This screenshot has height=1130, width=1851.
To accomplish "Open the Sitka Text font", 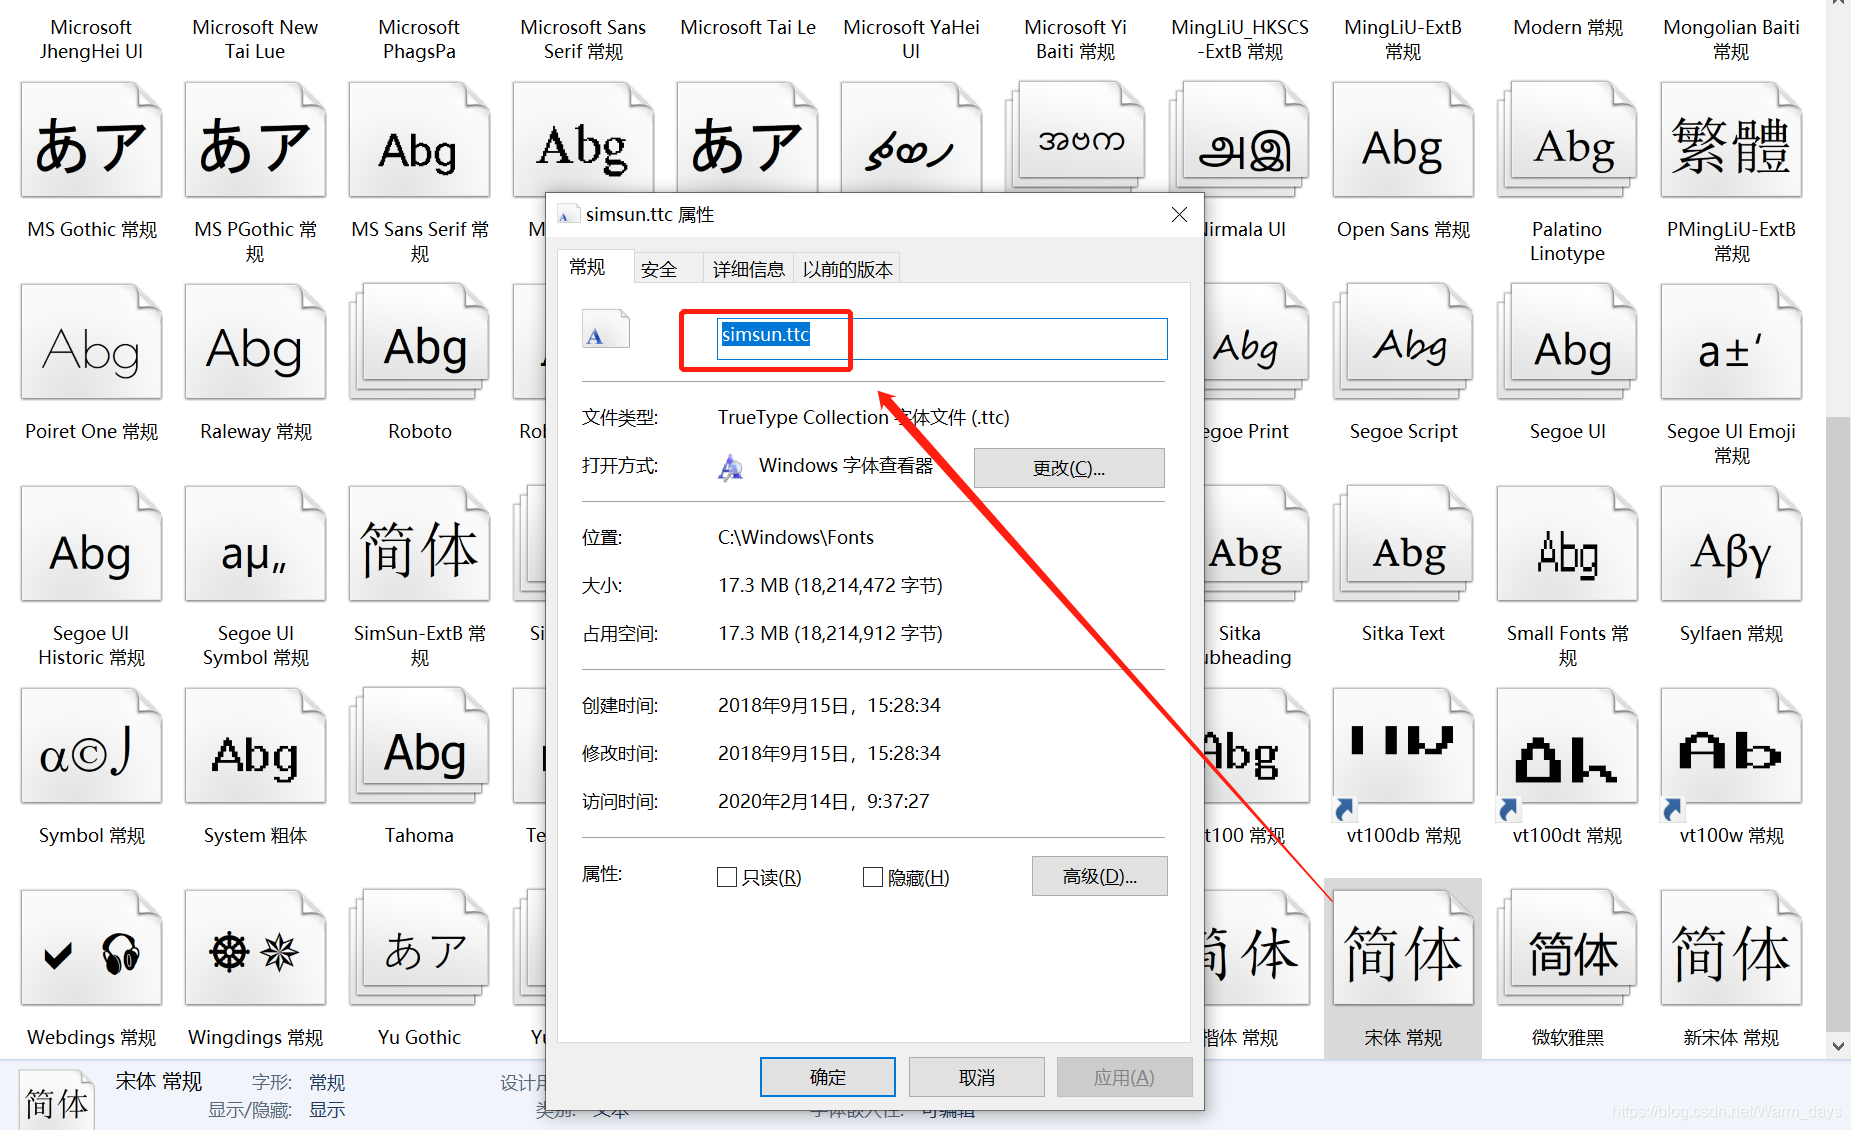I will [x=1402, y=544].
